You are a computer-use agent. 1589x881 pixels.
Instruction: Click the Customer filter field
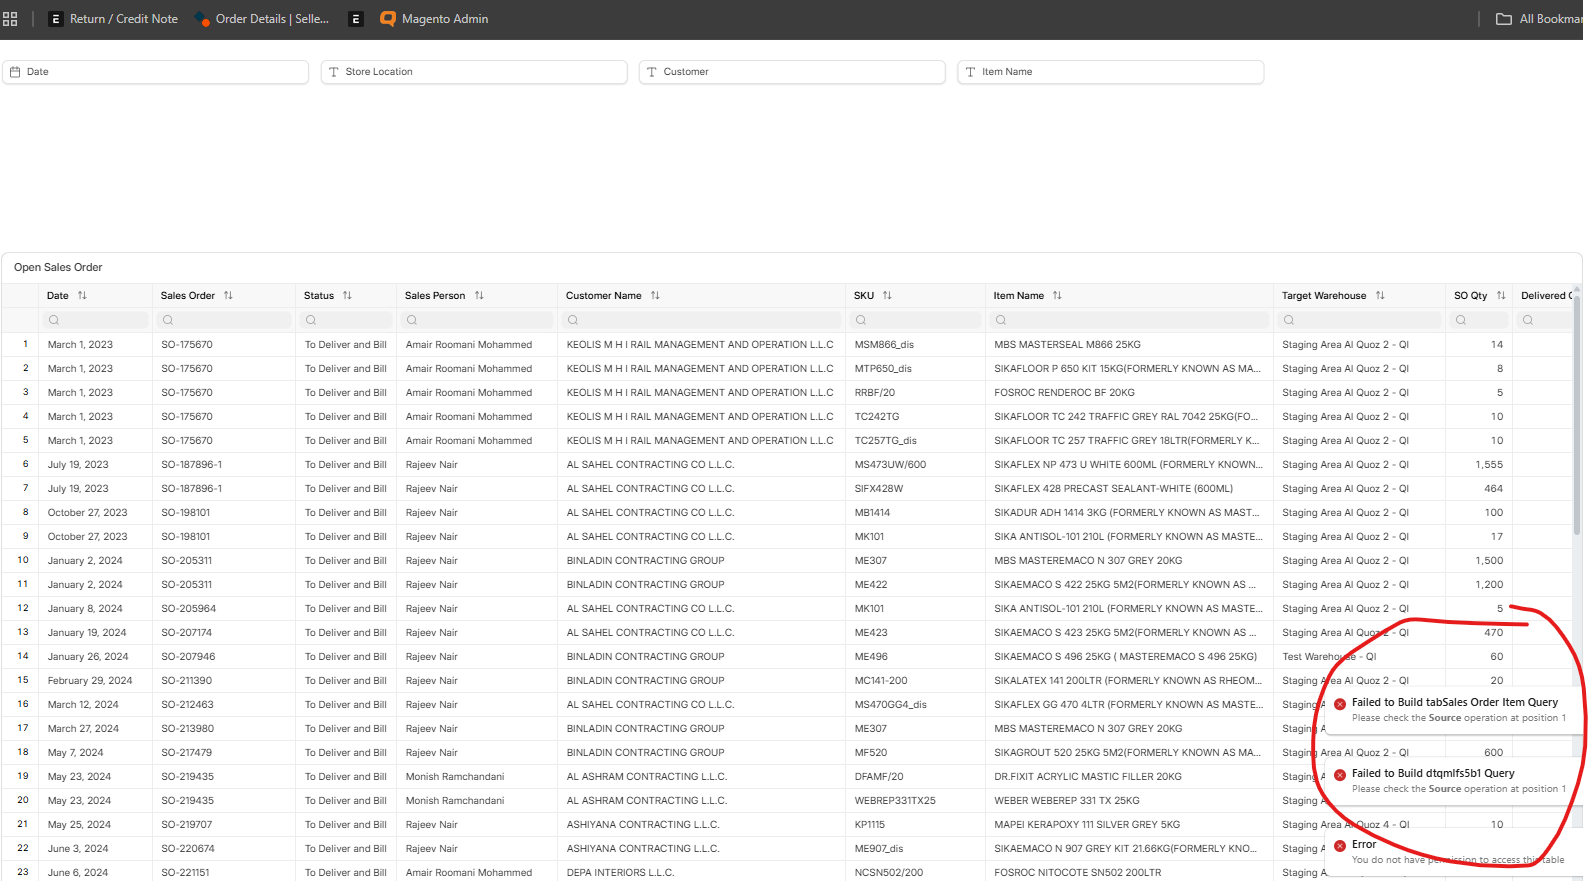tap(792, 72)
